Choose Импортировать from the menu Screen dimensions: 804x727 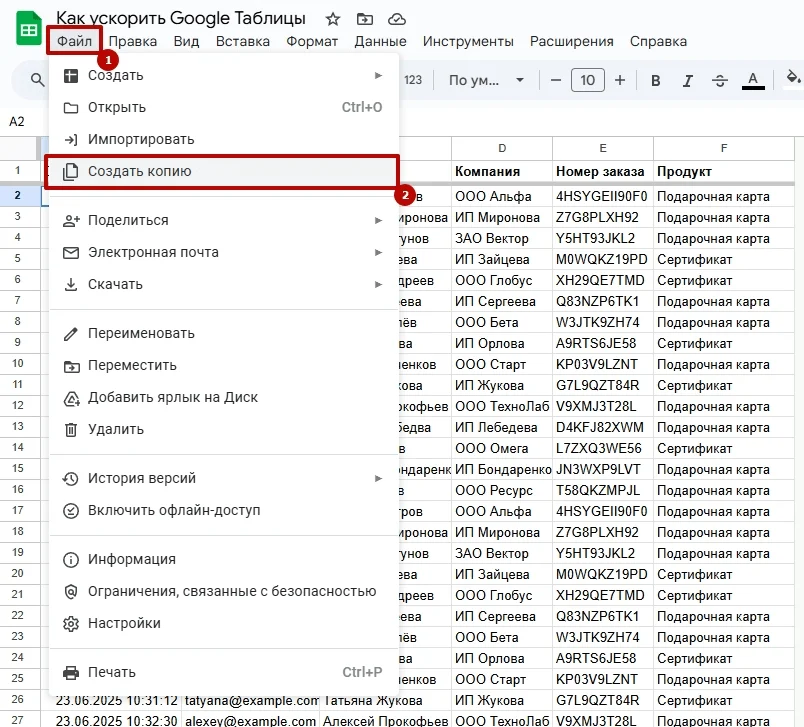(141, 139)
